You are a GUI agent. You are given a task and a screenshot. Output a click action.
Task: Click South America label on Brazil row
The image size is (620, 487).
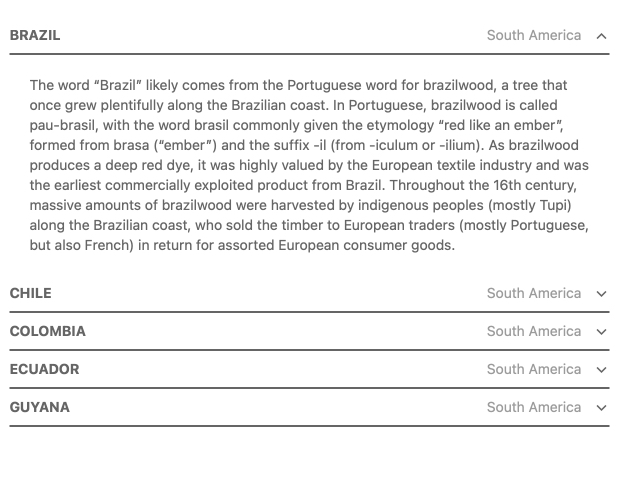tap(534, 36)
